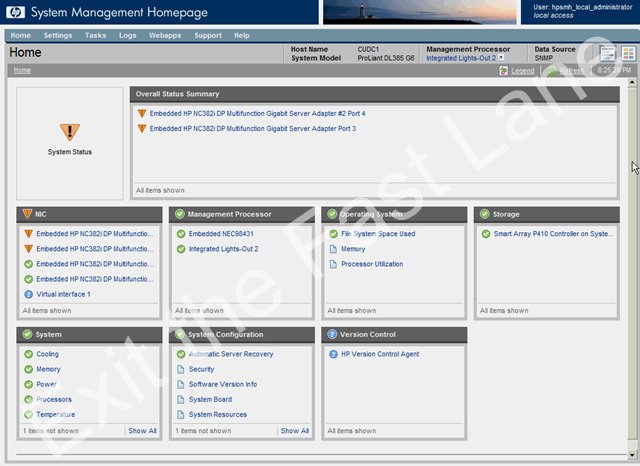Show All items in System panel

point(142,430)
